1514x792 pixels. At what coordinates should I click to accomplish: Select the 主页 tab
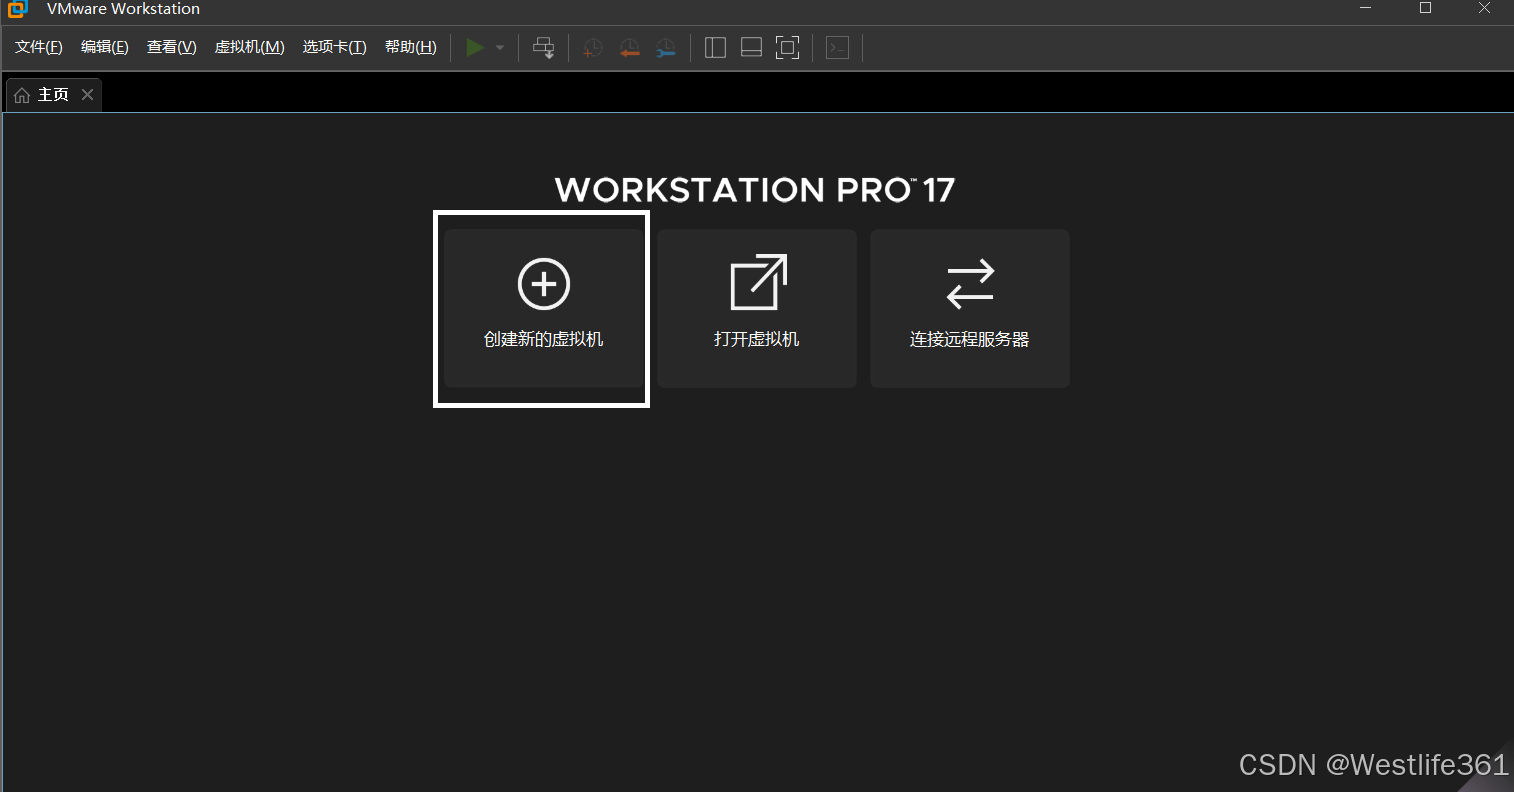tap(52, 93)
